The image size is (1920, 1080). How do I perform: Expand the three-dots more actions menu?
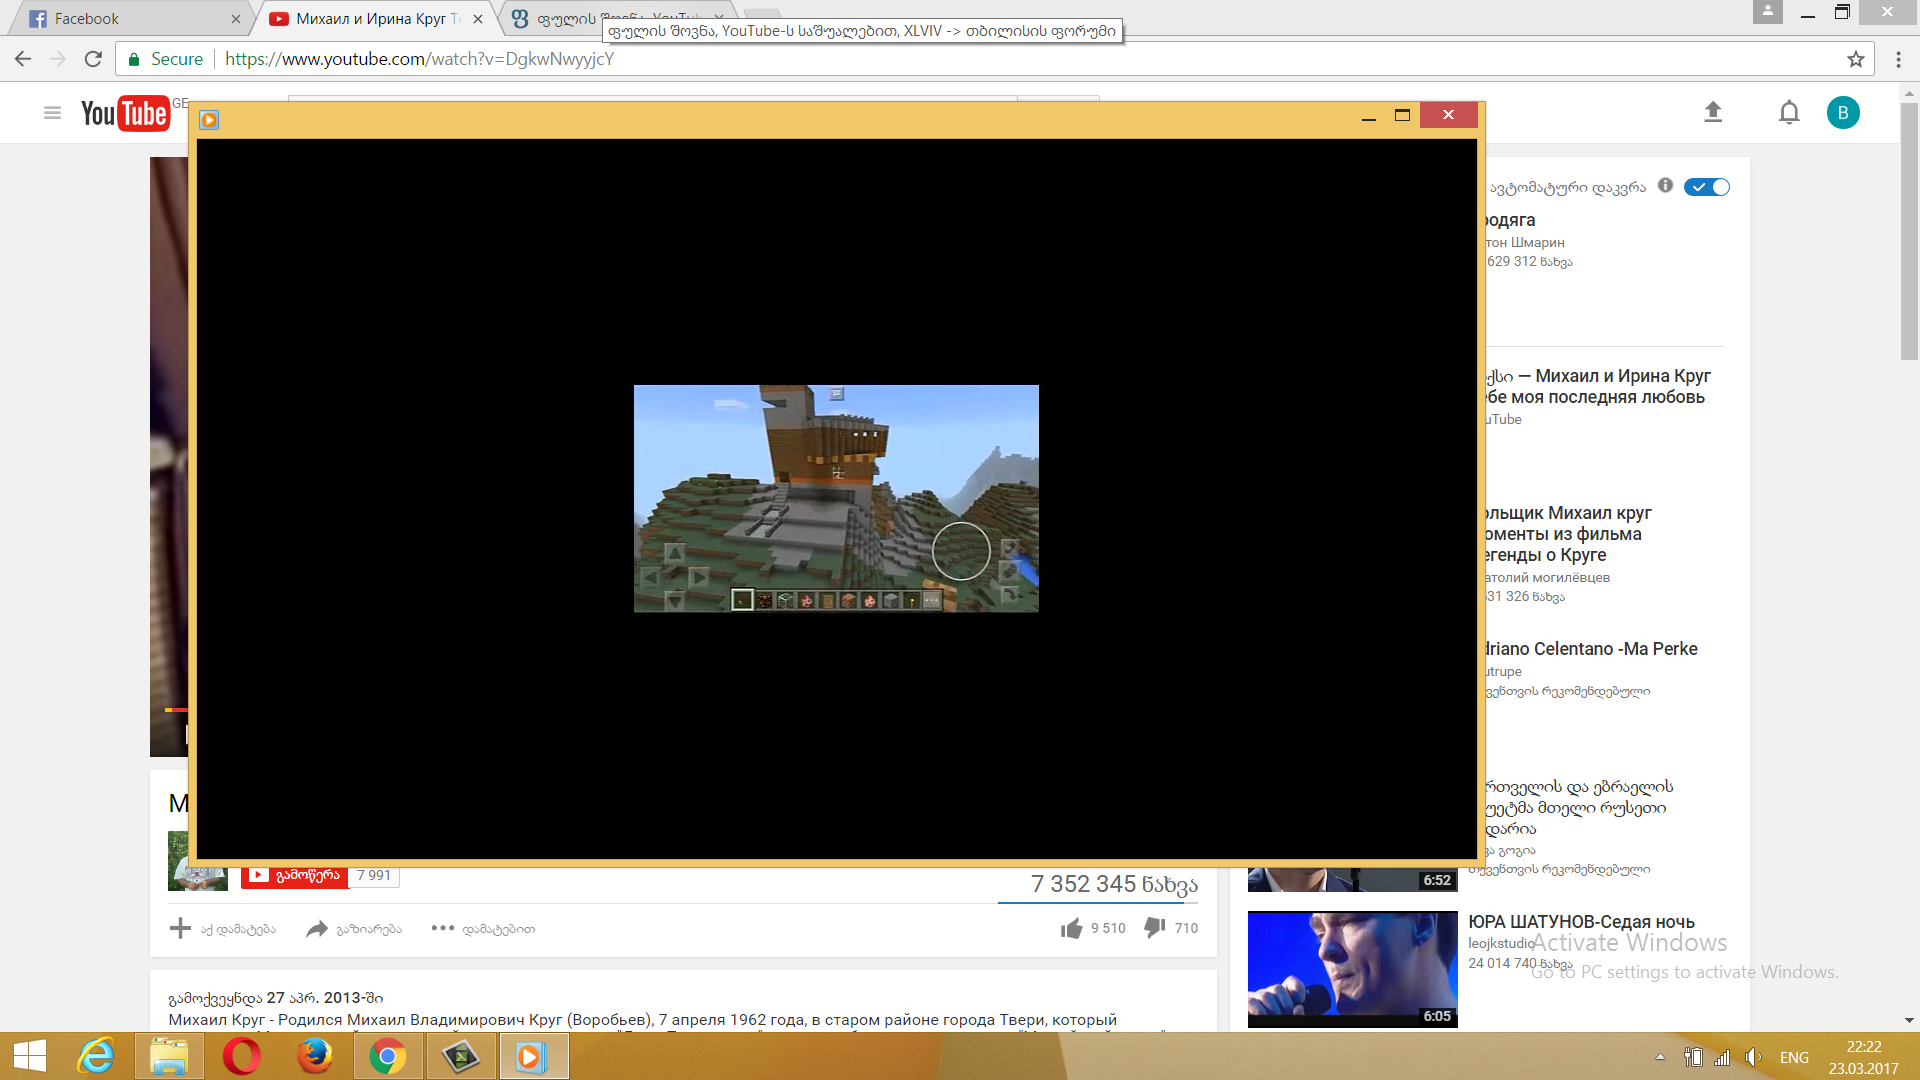(x=443, y=928)
